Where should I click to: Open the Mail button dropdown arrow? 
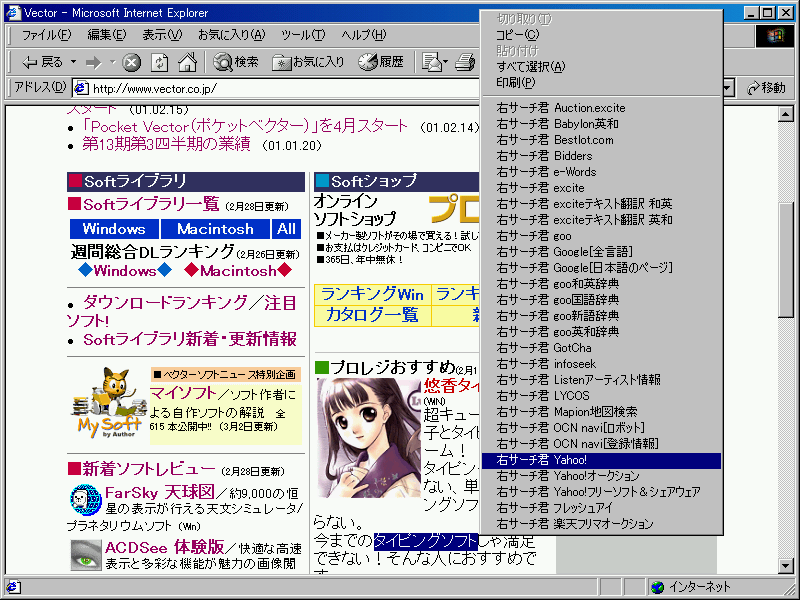tap(446, 62)
